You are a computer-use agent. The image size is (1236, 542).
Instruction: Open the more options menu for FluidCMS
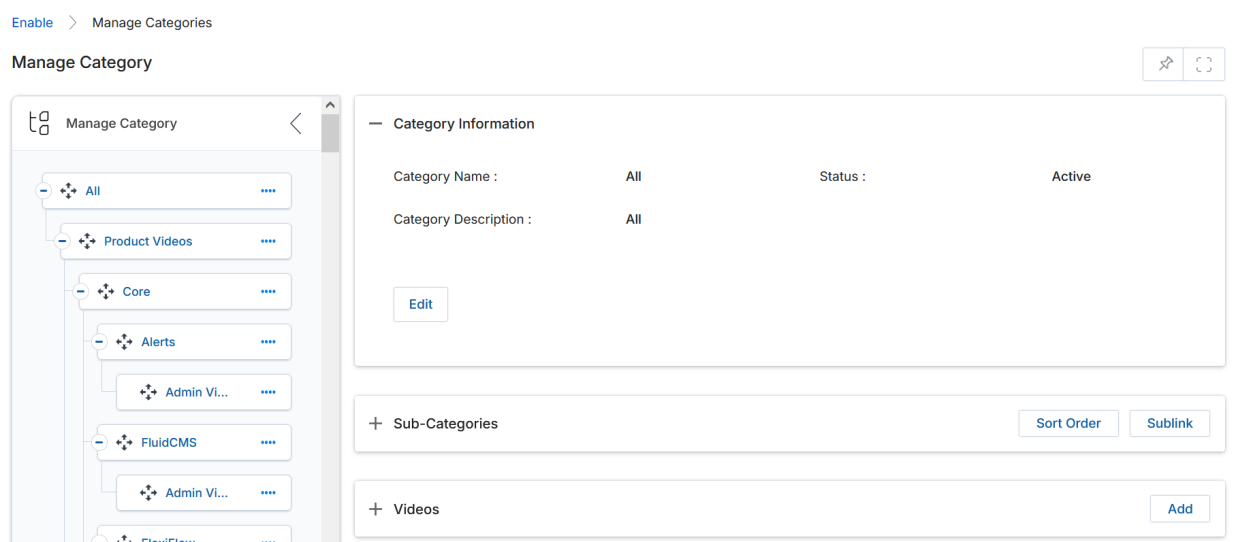[x=268, y=443]
